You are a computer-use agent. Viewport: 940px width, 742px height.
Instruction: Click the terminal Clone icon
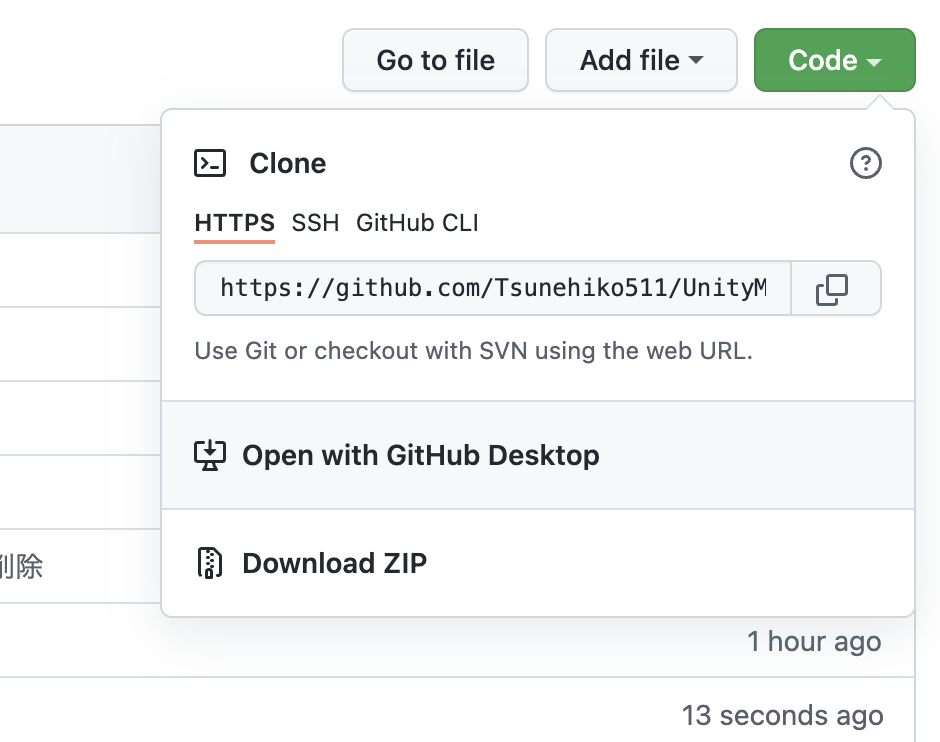point(210,163)
